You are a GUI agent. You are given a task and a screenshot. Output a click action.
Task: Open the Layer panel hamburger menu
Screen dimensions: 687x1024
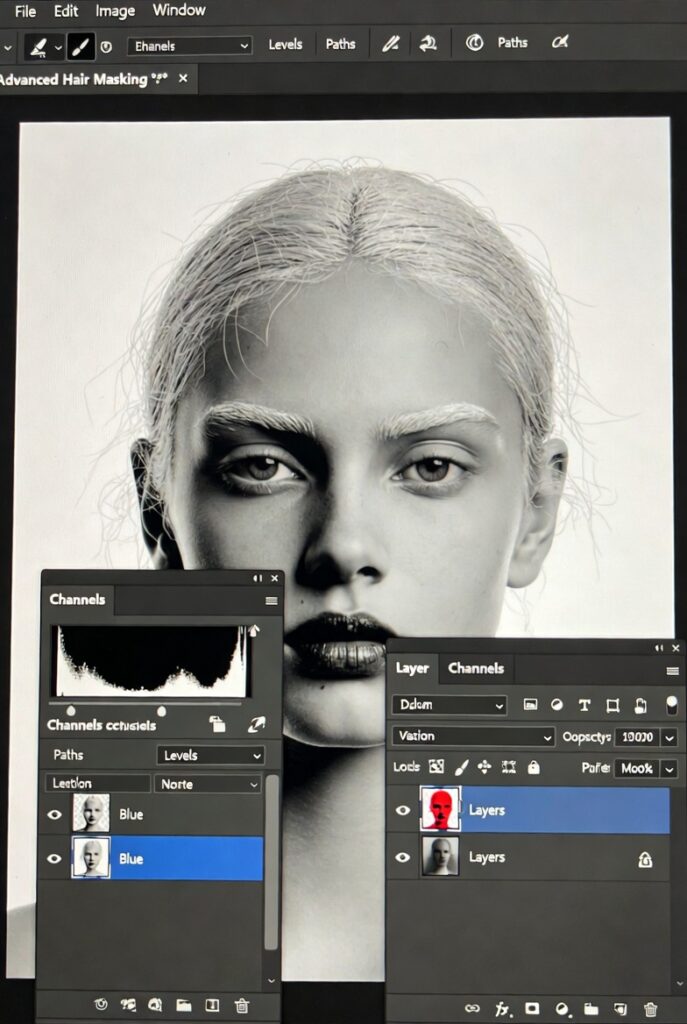(x=672, y=671)
